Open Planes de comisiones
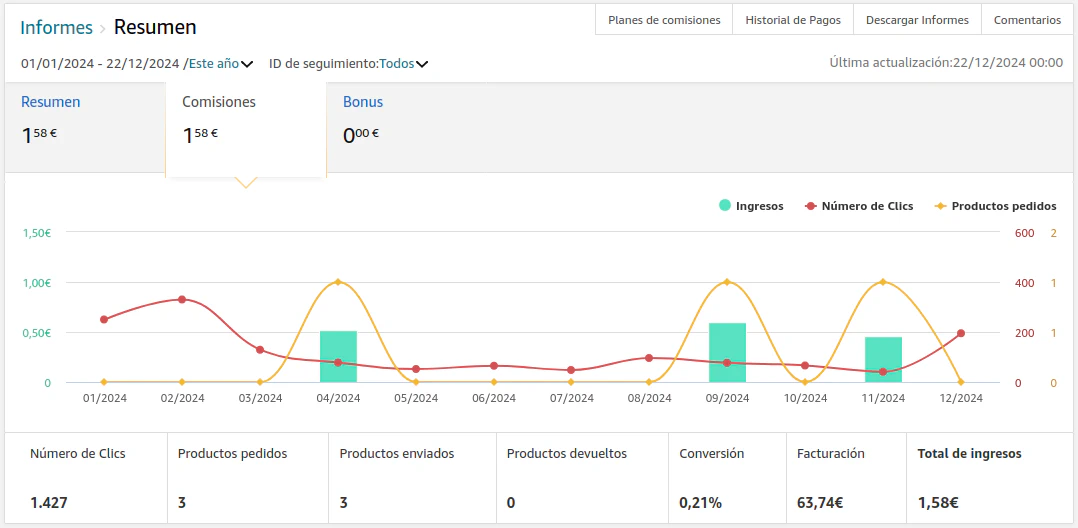The image size is (1078, 528). click(x=664, y=20)
